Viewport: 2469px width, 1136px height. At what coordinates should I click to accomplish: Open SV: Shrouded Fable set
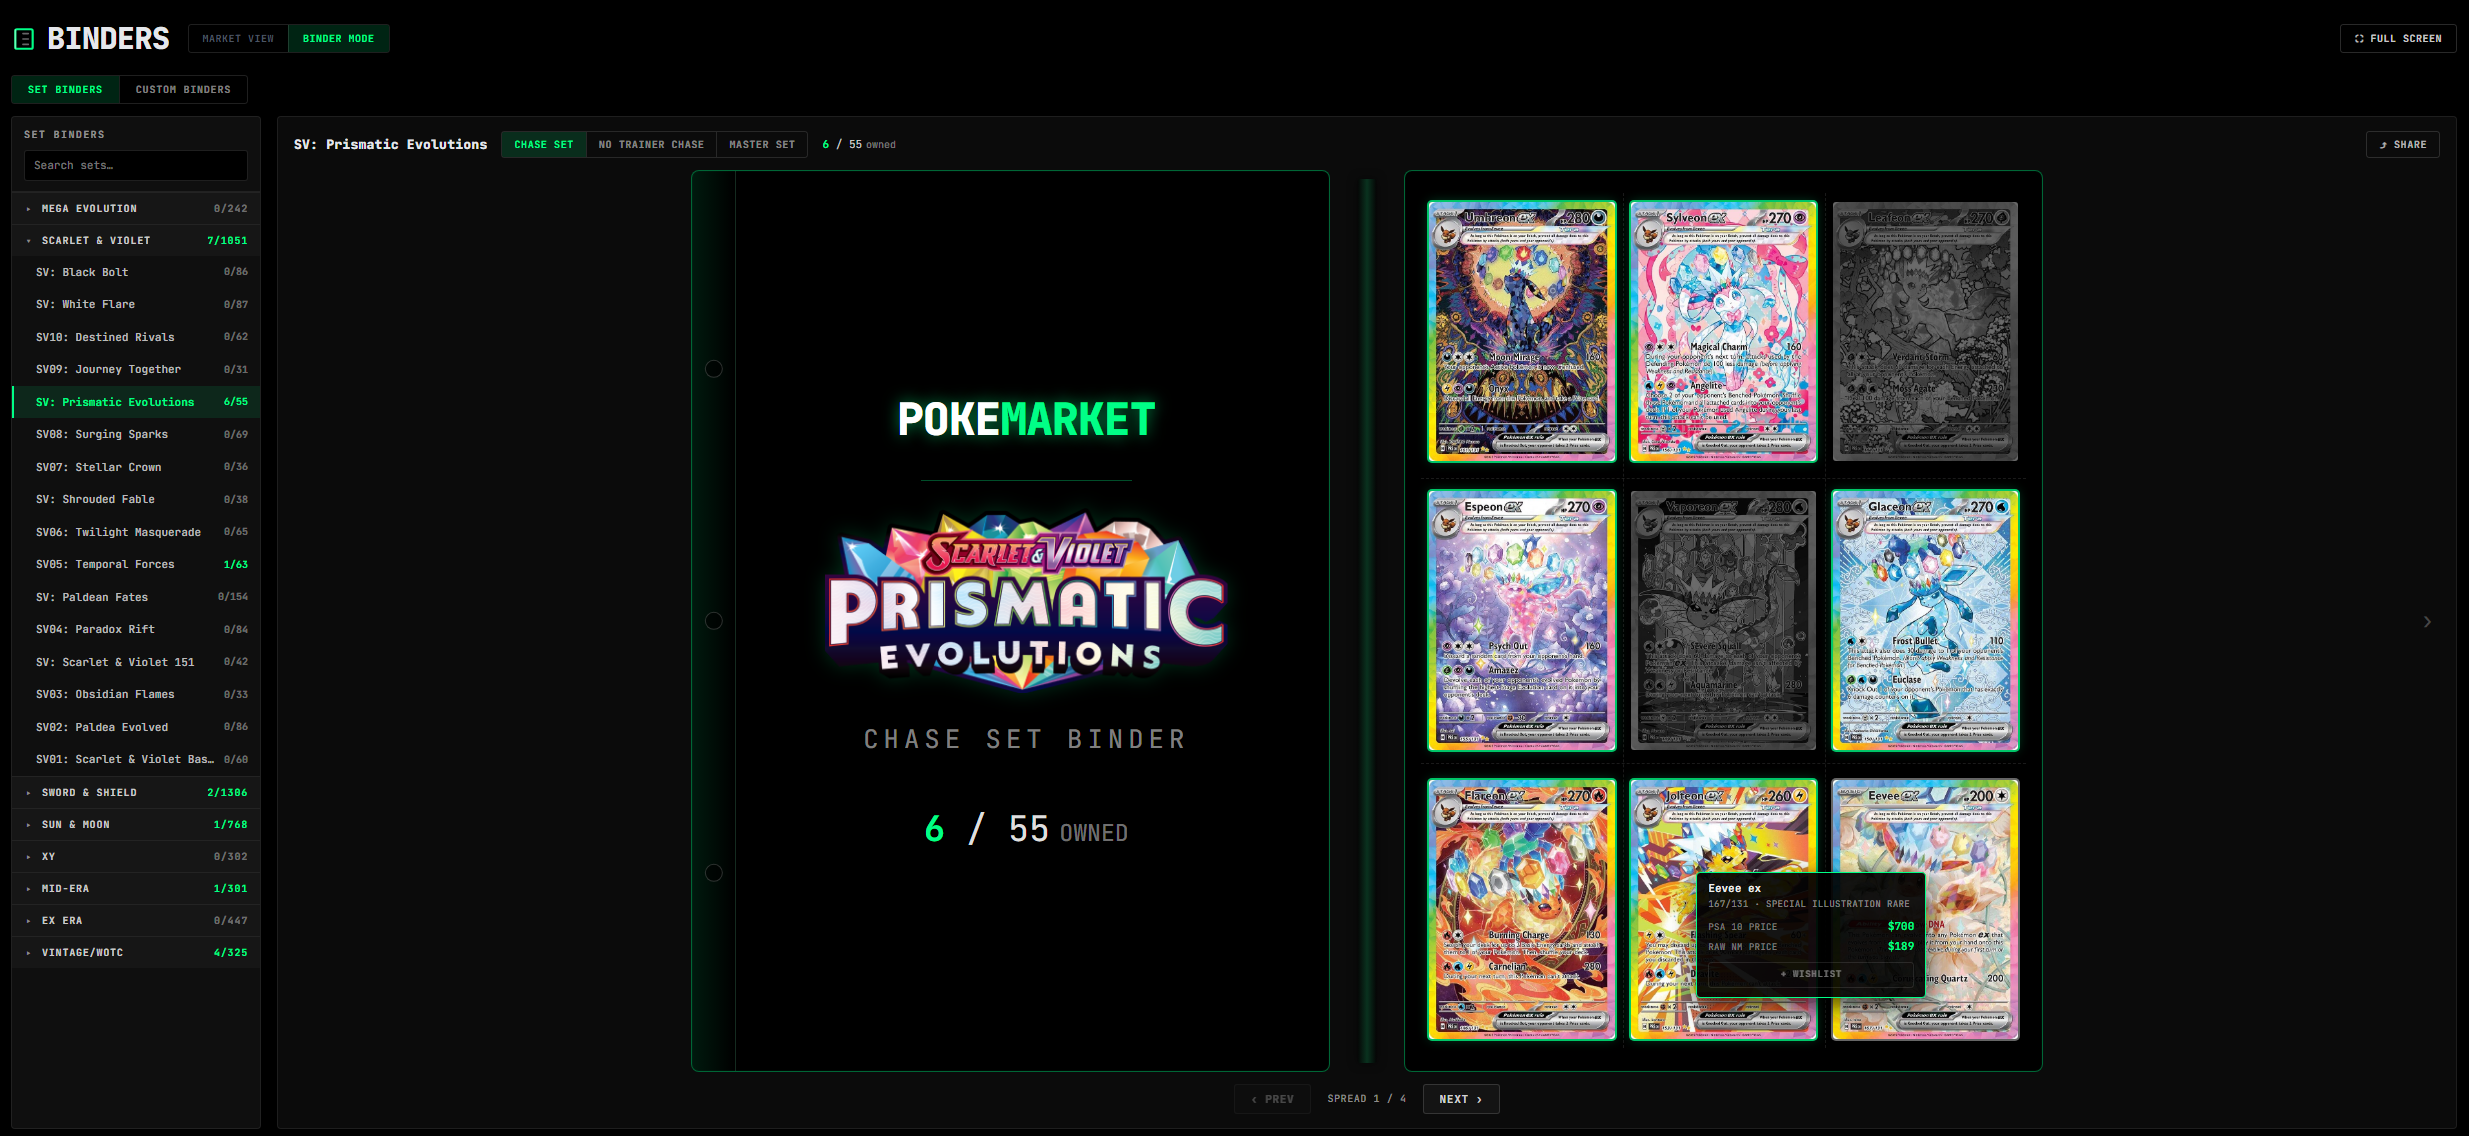136,499
